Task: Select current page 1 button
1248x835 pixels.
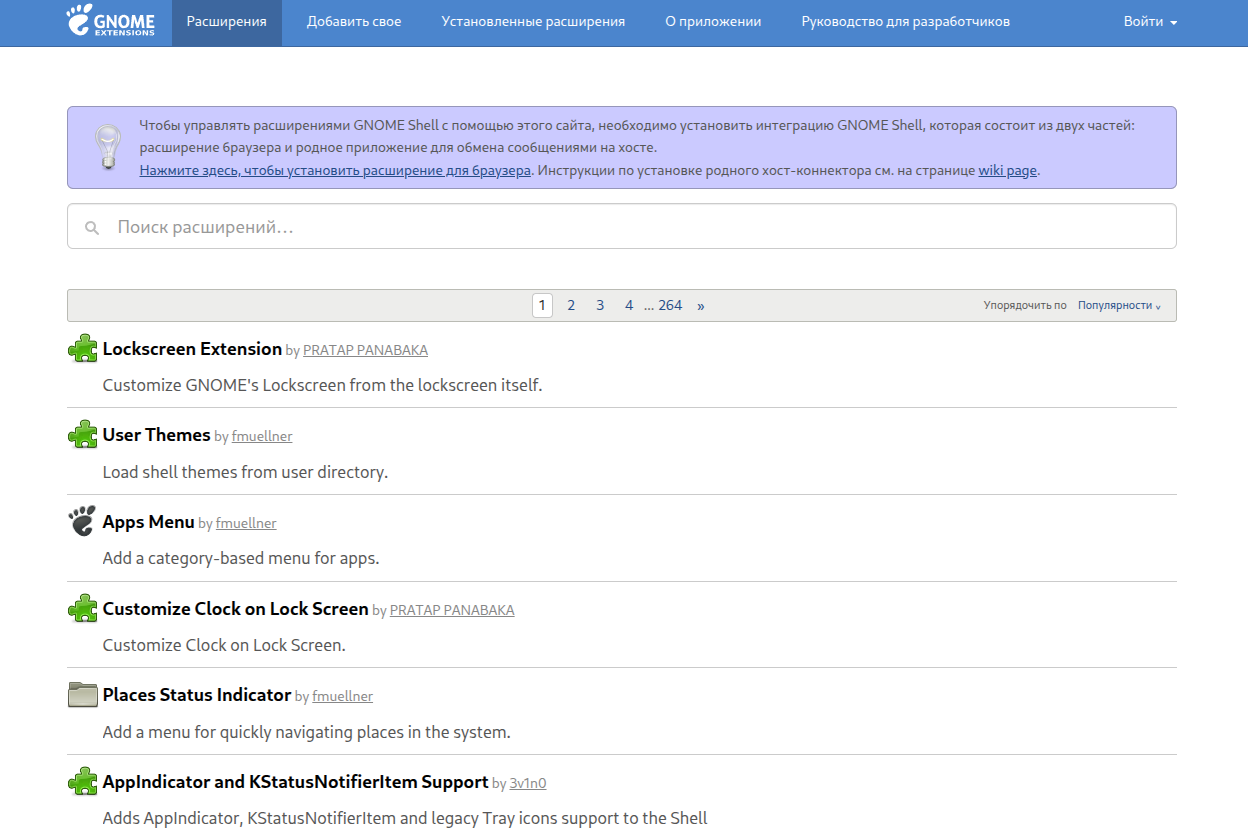Action: click(542, 305)
